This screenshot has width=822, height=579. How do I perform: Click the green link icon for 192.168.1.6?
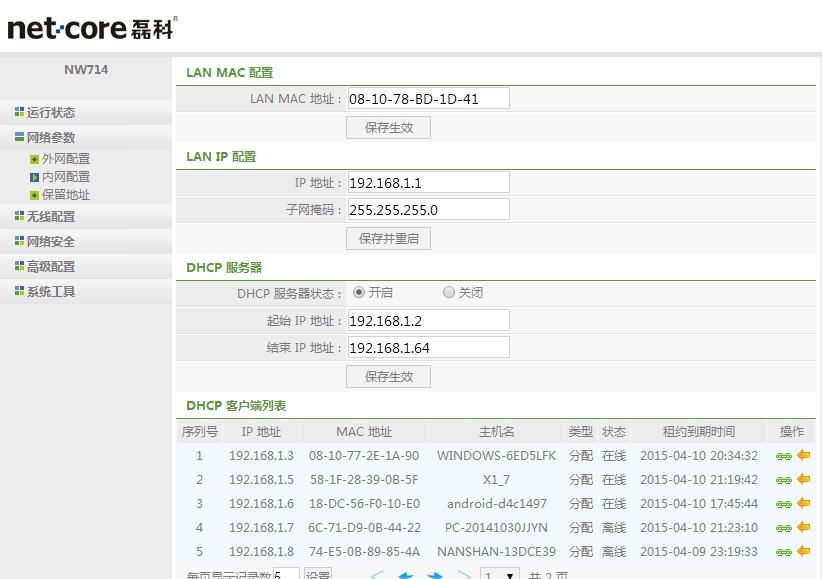[784, 504]
